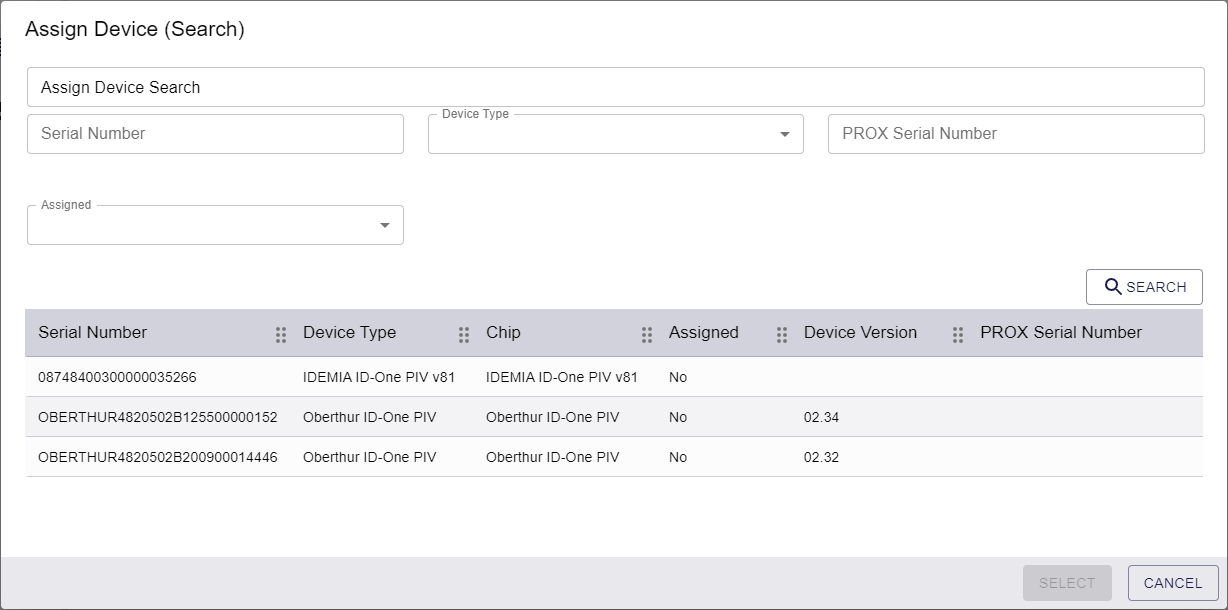
Task: Click the Device Version 02.34 cell
Action: point(821,417)
